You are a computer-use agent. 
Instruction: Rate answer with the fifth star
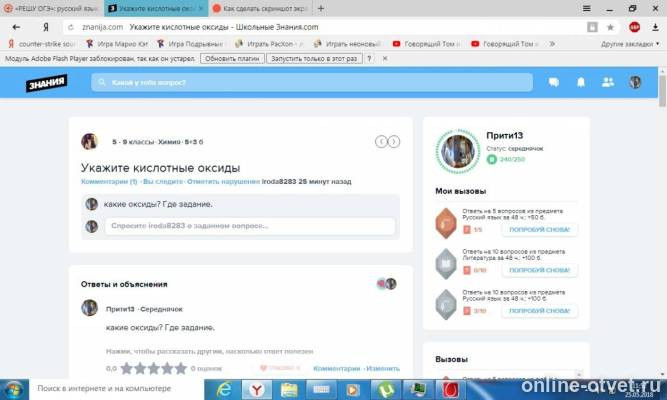click(x=181, y=369)
